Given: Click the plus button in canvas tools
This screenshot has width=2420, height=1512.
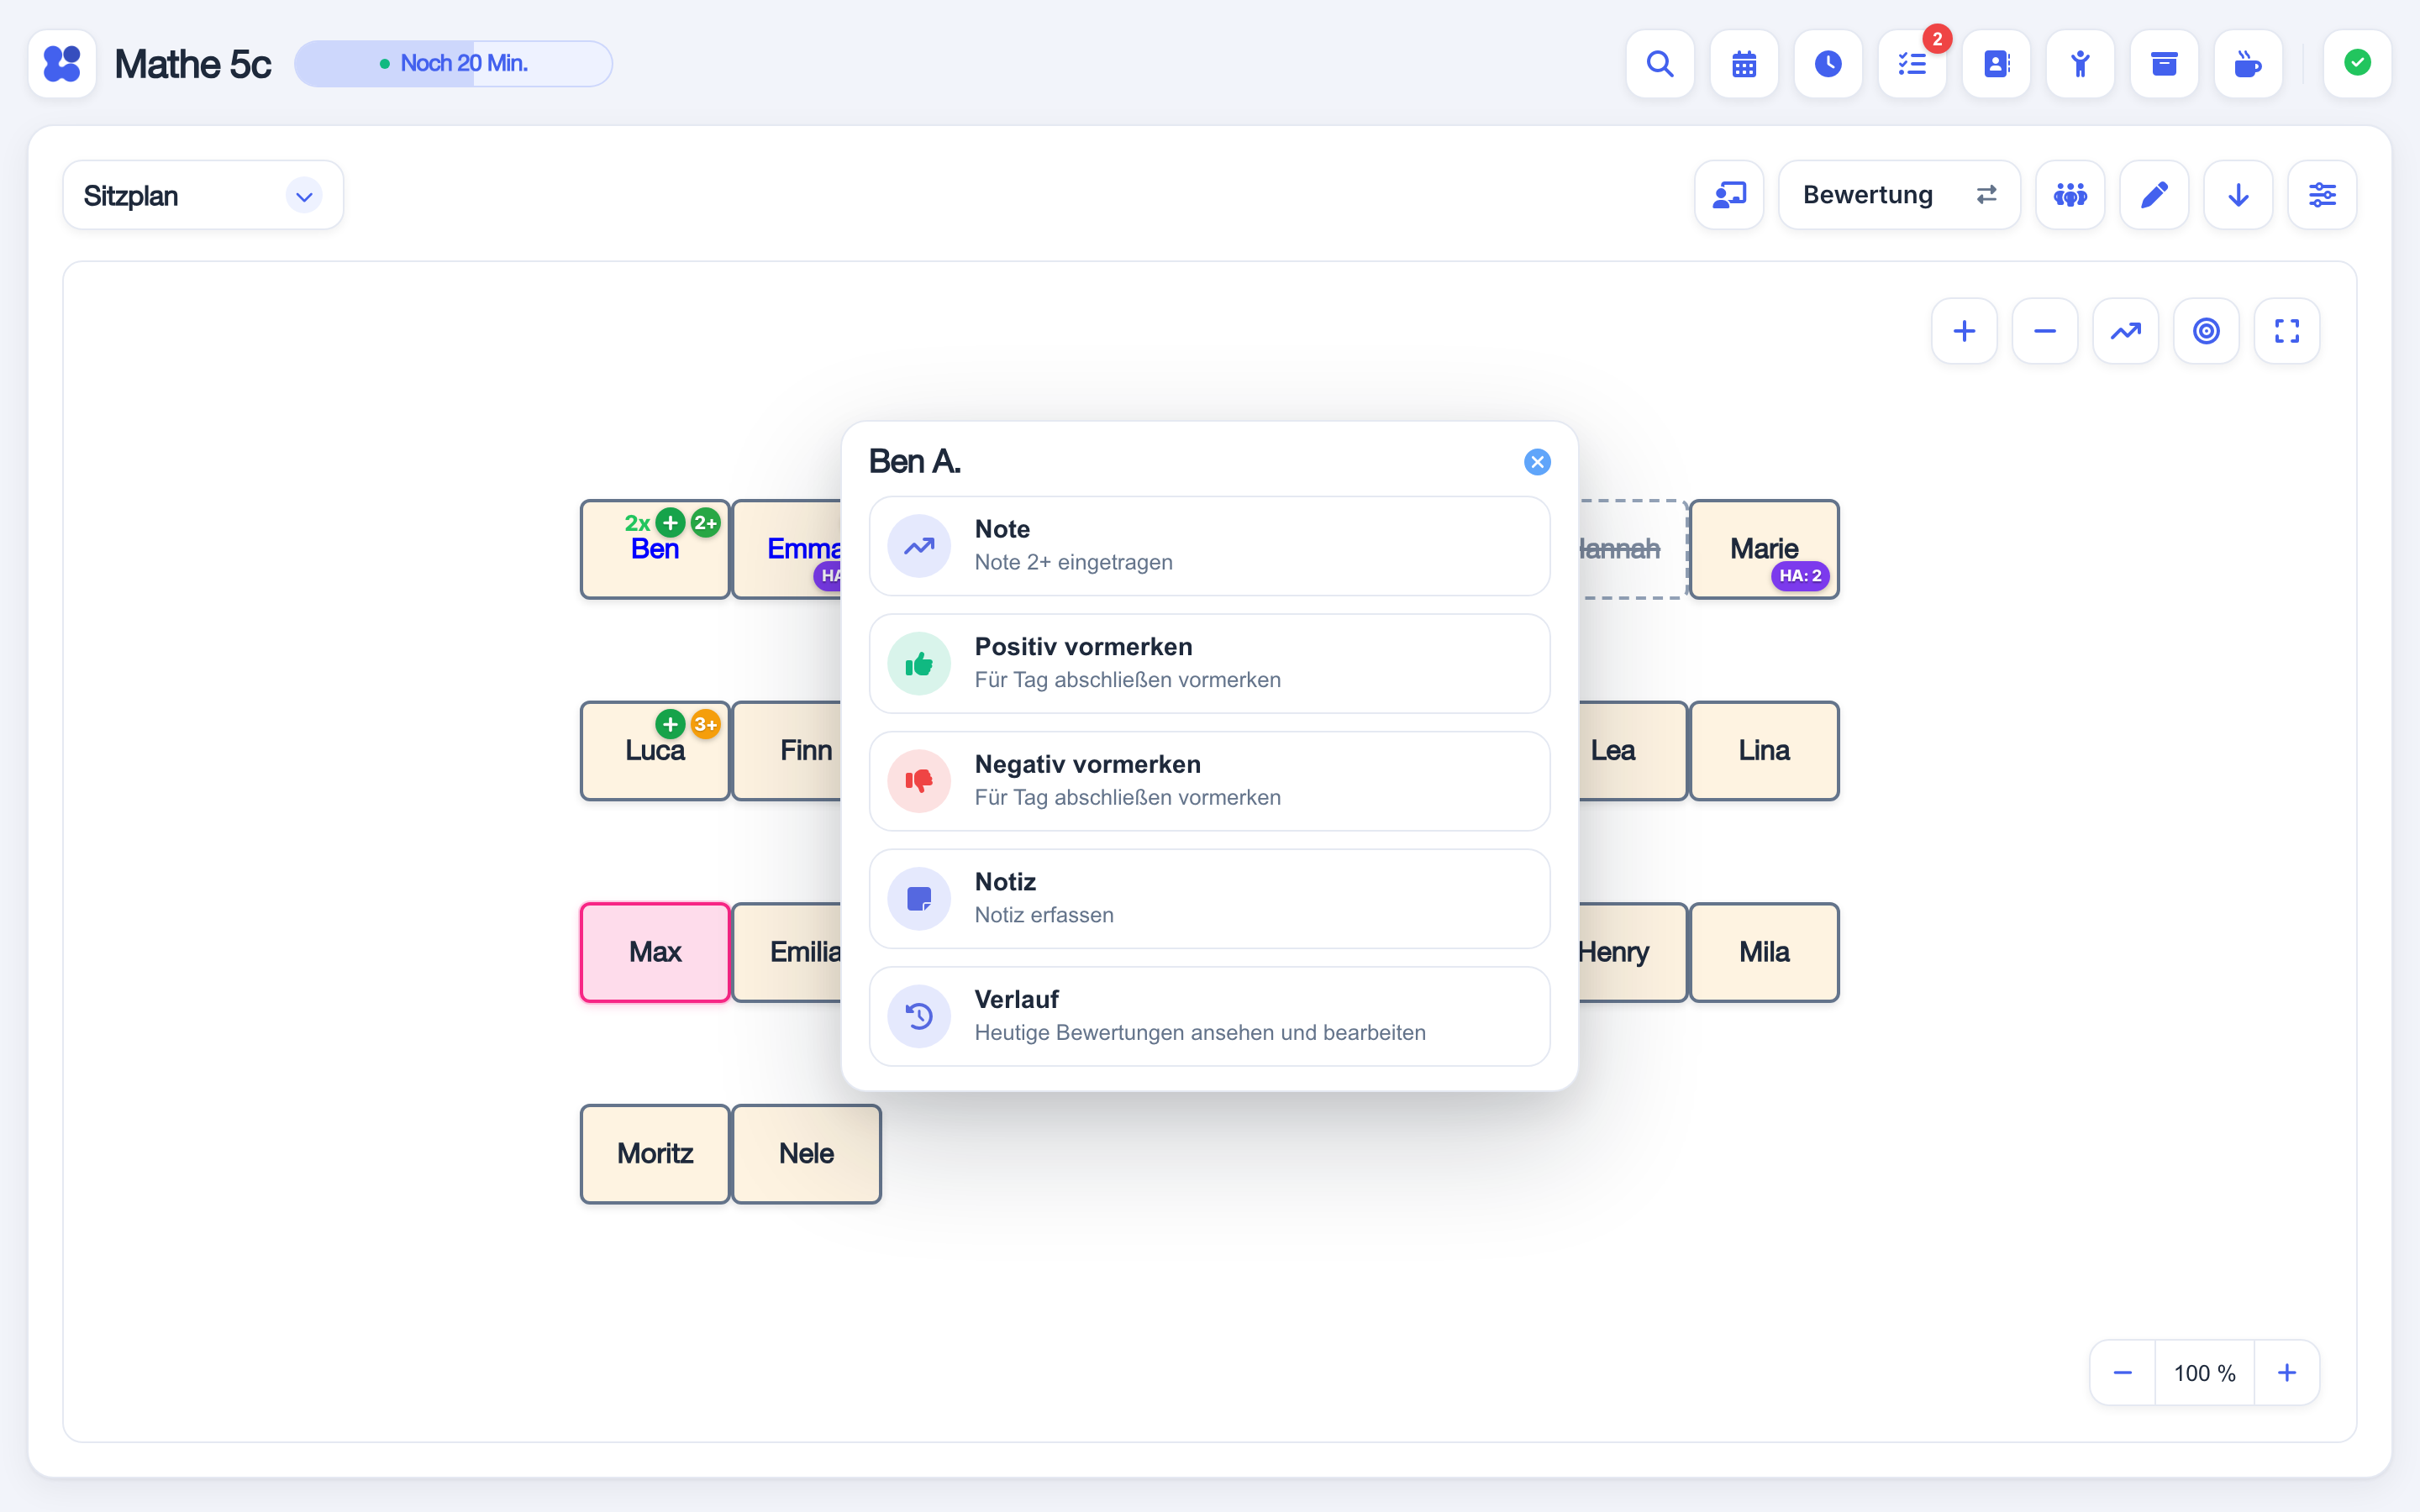Looking at the screenshot, I should point(1964,331).
